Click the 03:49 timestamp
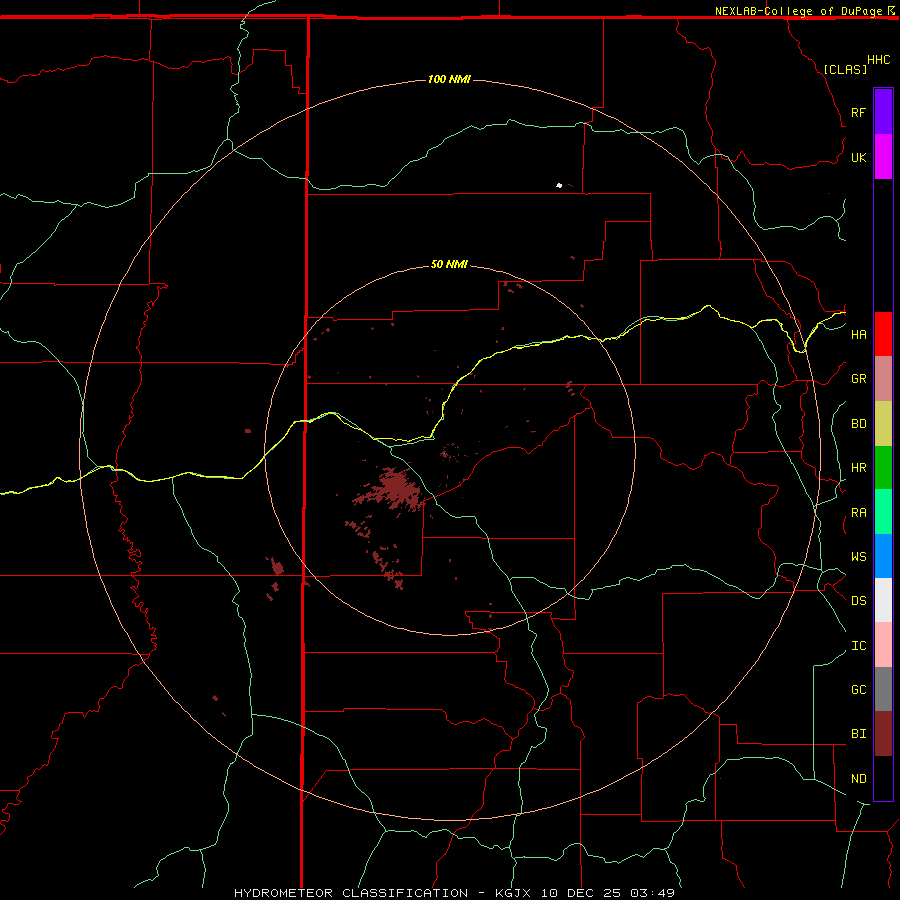Screen dimensions: 900x900 [x=652, y=893]
